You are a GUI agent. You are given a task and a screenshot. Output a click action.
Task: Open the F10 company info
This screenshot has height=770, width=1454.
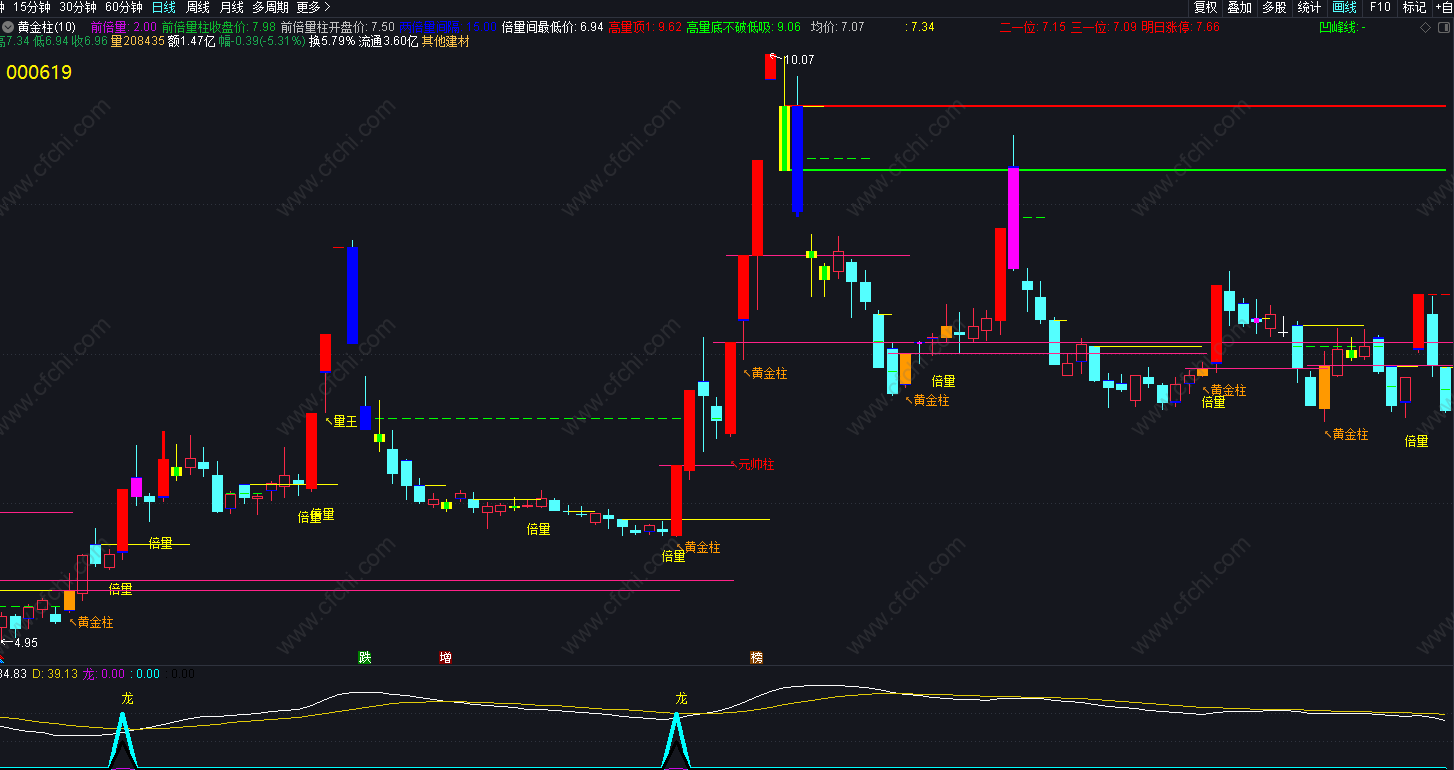coord(1380,7)
